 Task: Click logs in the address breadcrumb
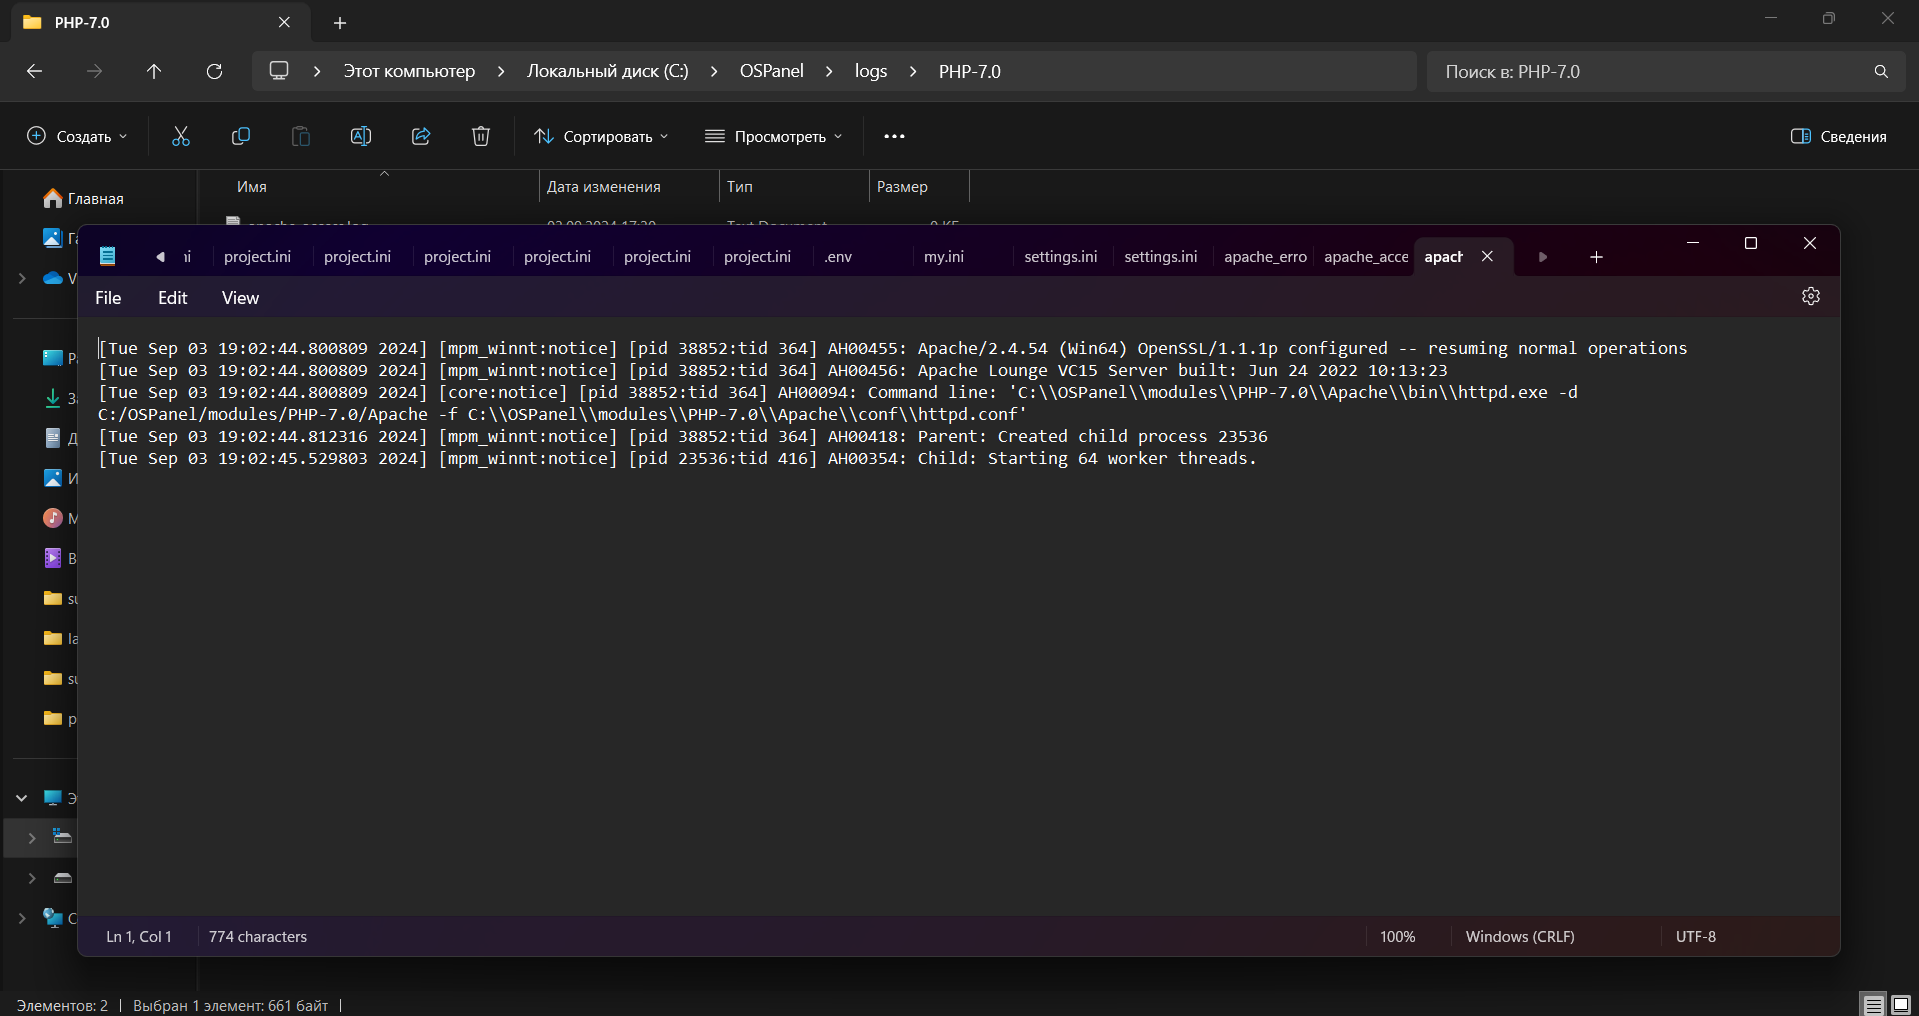tap(871, 71)
